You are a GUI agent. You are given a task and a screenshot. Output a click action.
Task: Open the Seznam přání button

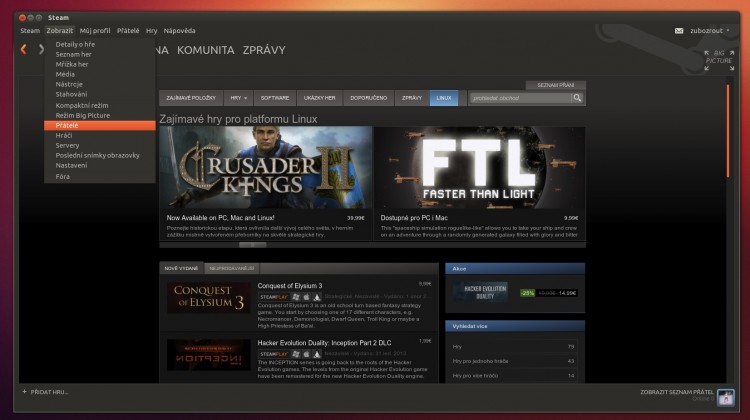(x=555, y=85)
